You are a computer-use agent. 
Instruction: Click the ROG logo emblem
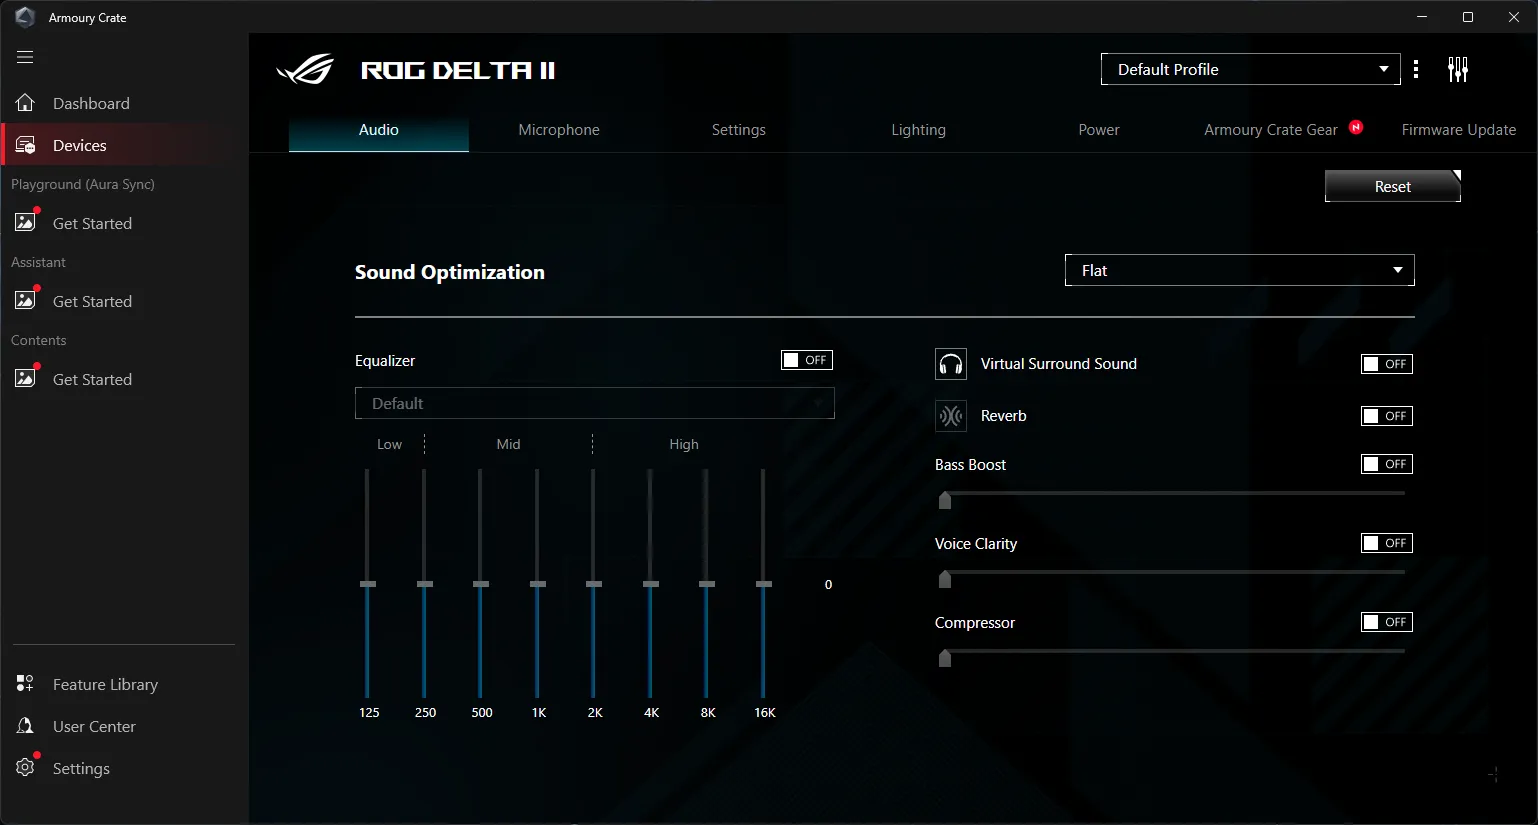point(305,70)
